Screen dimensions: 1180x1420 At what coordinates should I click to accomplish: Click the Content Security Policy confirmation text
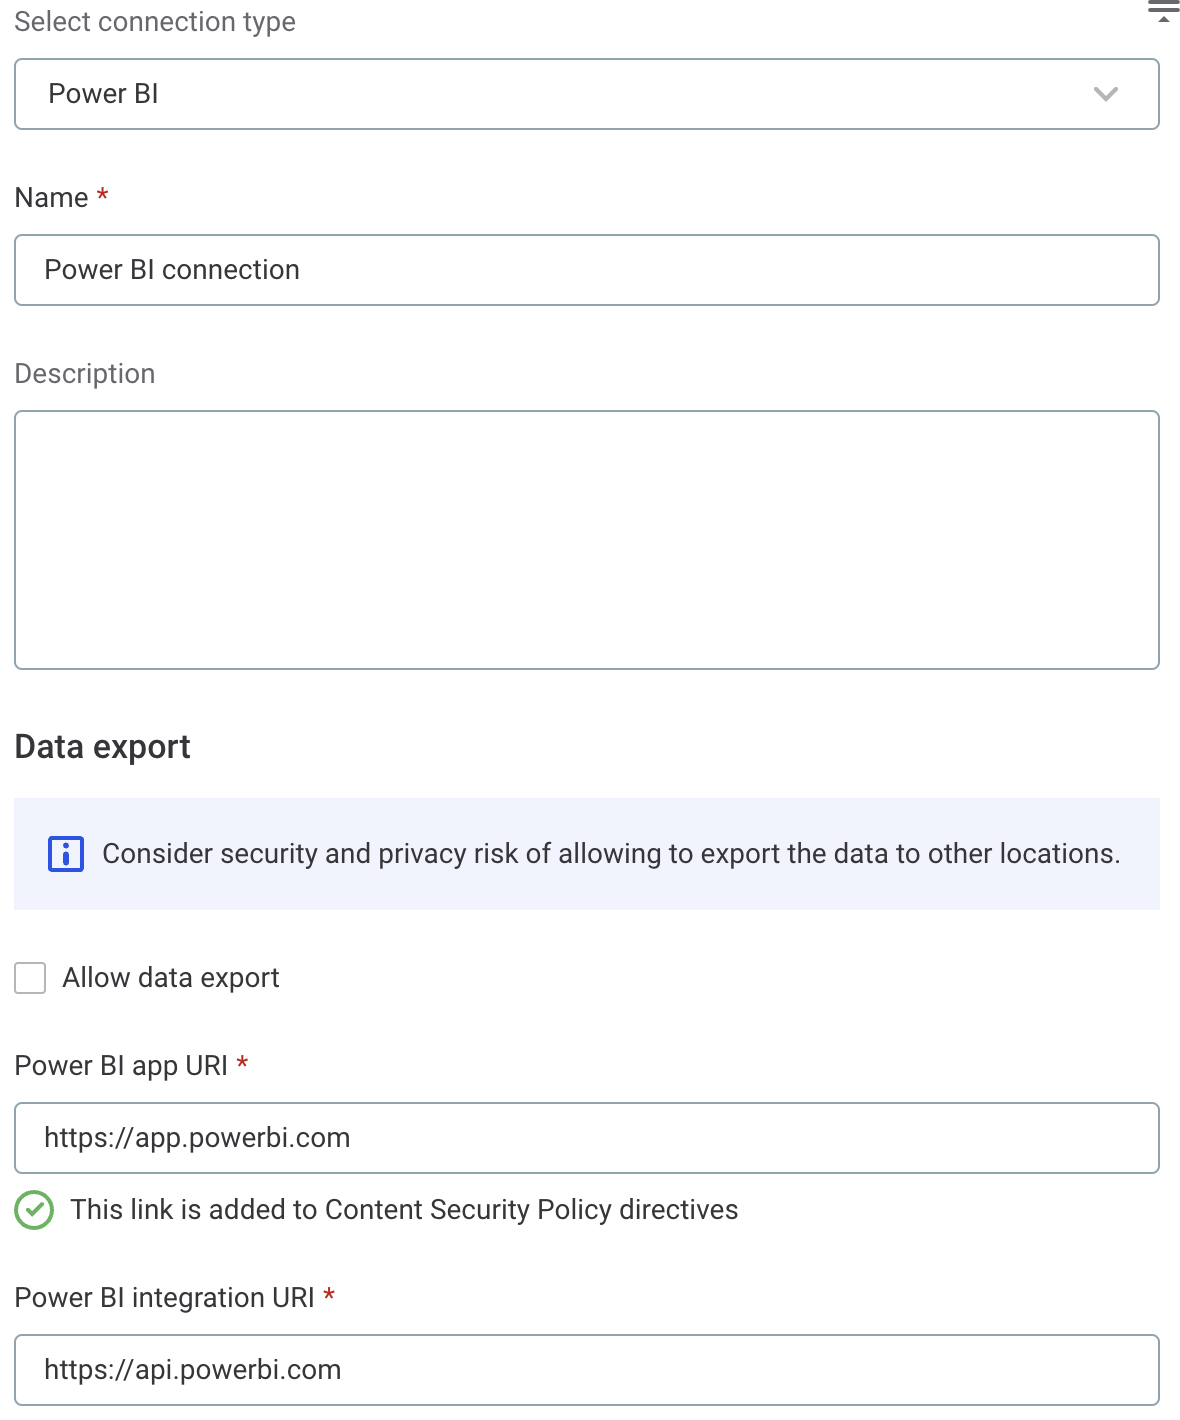click(404, 1210)
